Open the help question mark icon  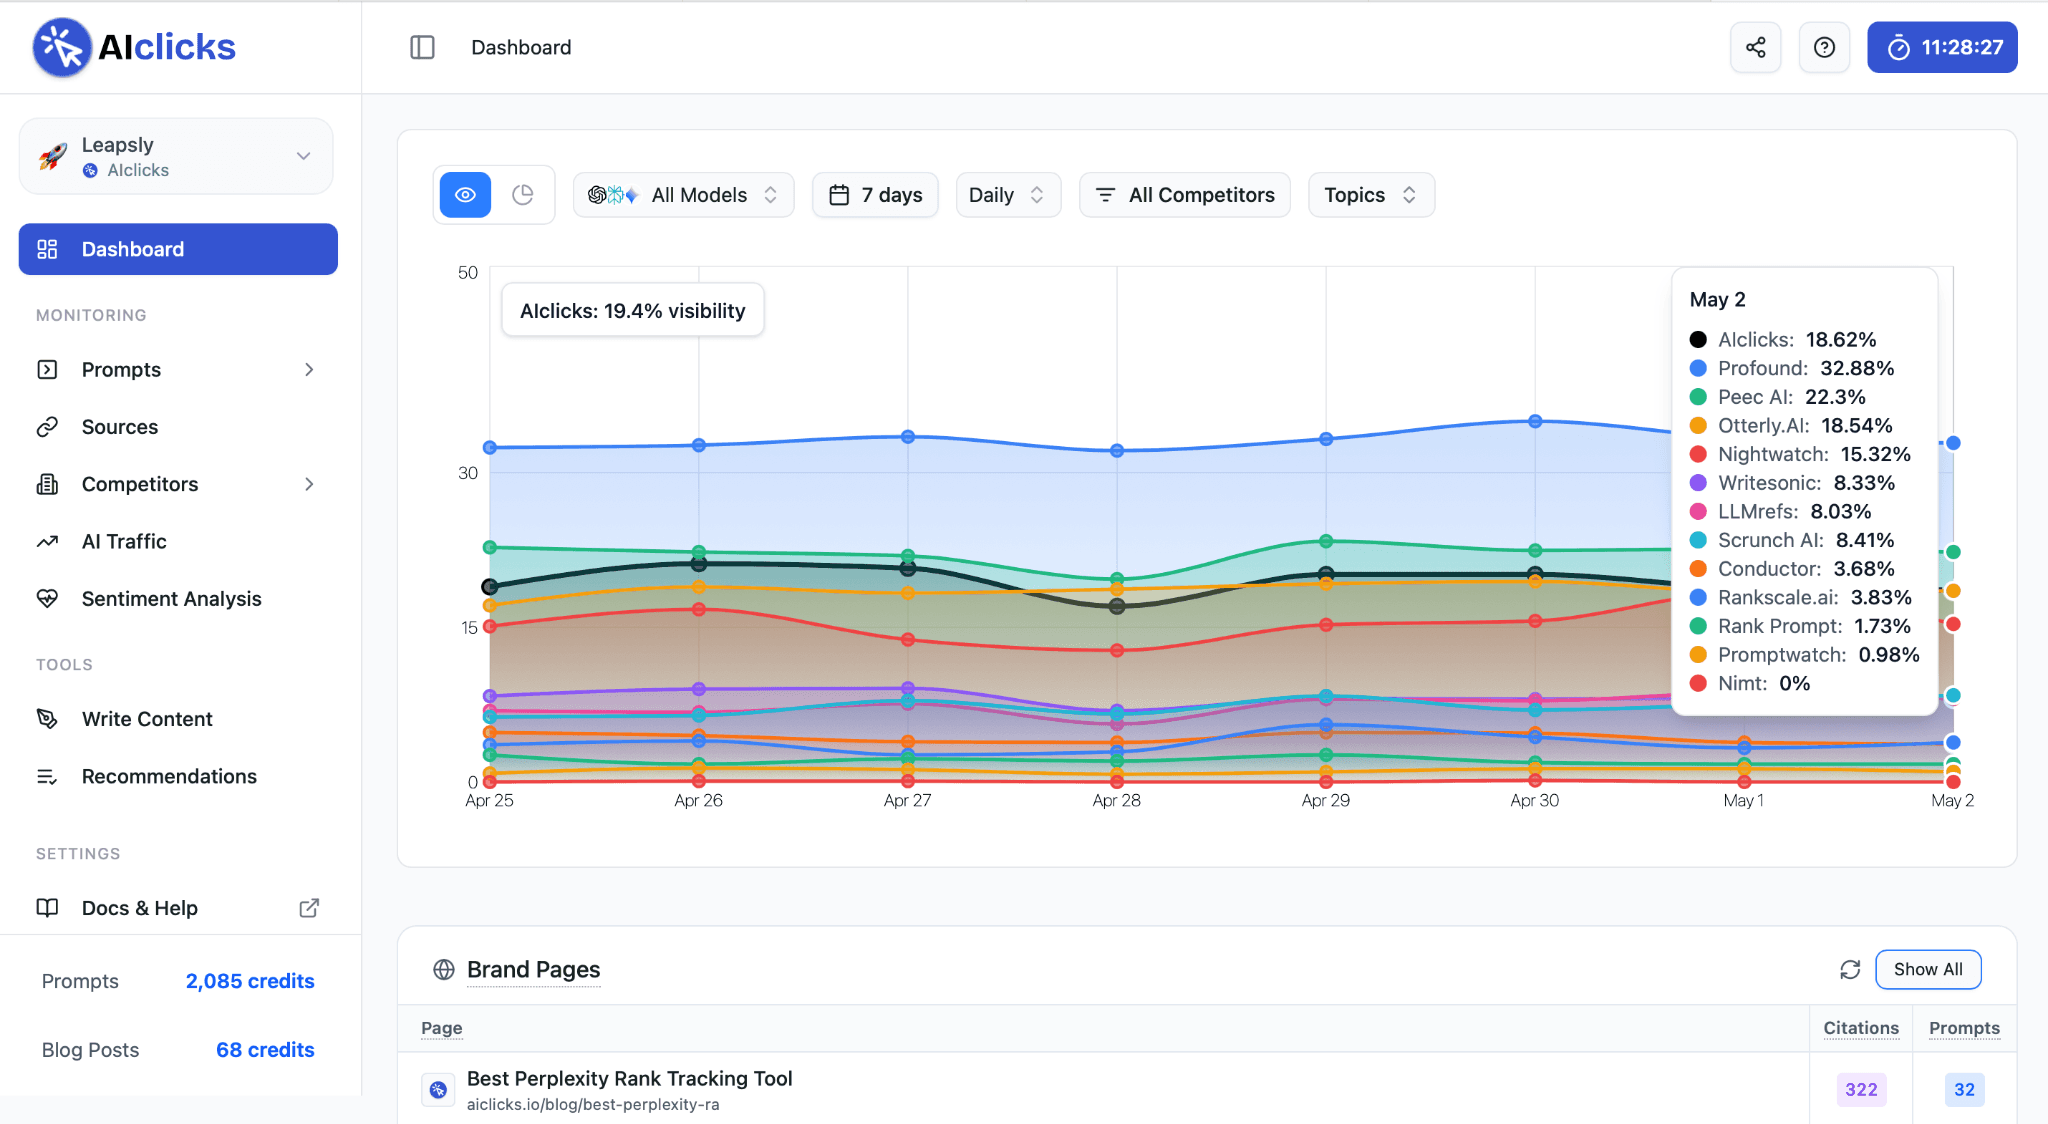(x=1824, y=47)
